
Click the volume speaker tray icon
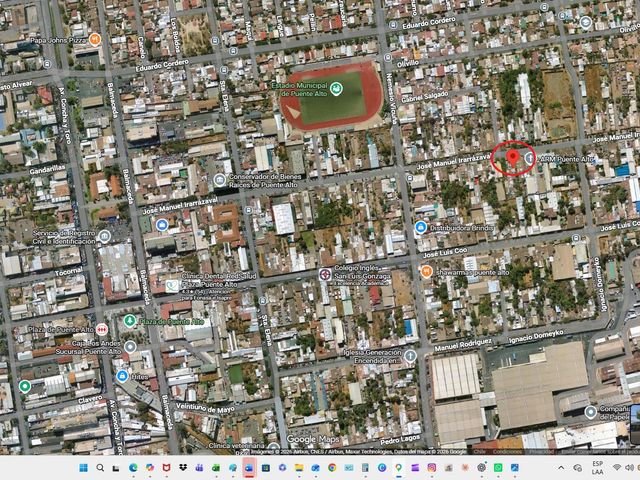pos(629,468)
